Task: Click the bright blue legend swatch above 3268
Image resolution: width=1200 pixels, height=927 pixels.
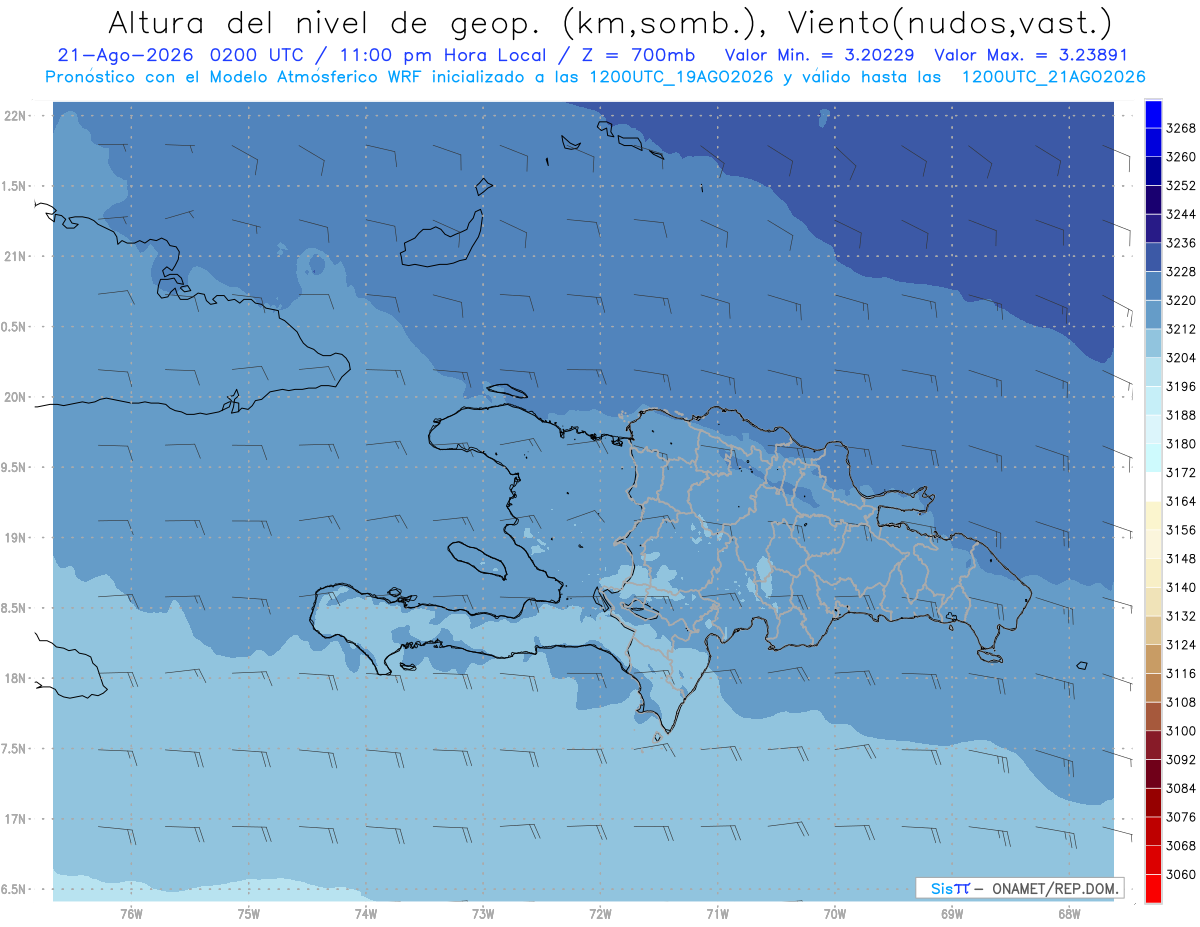Action: point(1153,113)
